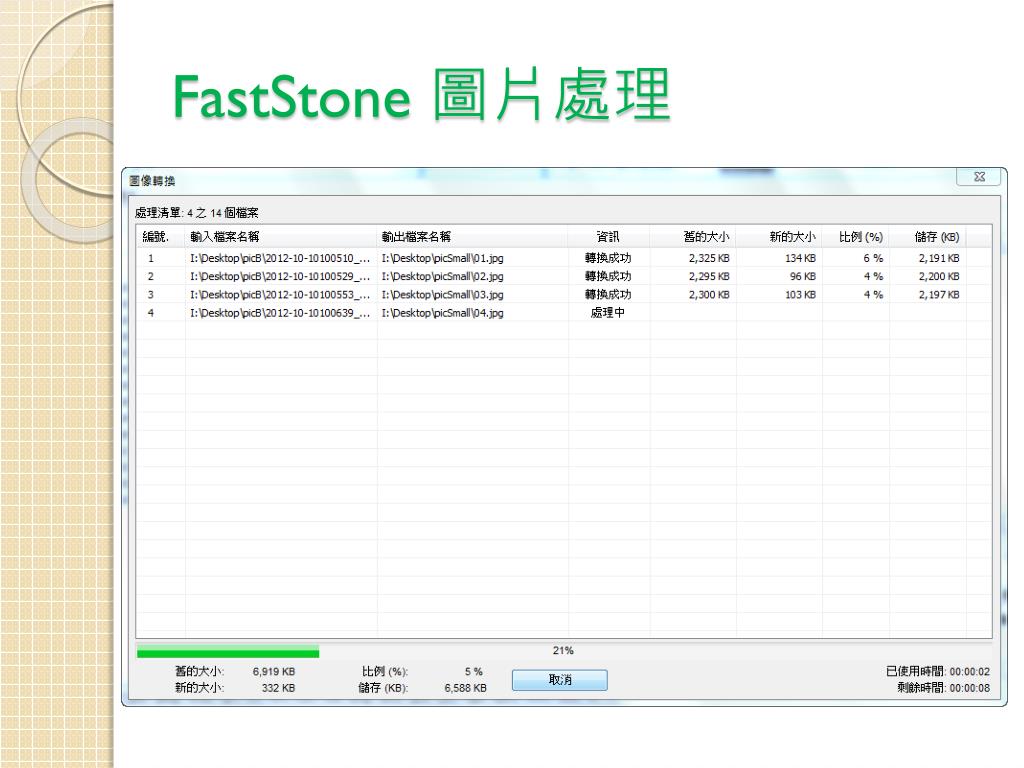Click output file picSmall\01.jpg
The image size is (1024, 768).
pyautogui.click(x=442, y=258)
